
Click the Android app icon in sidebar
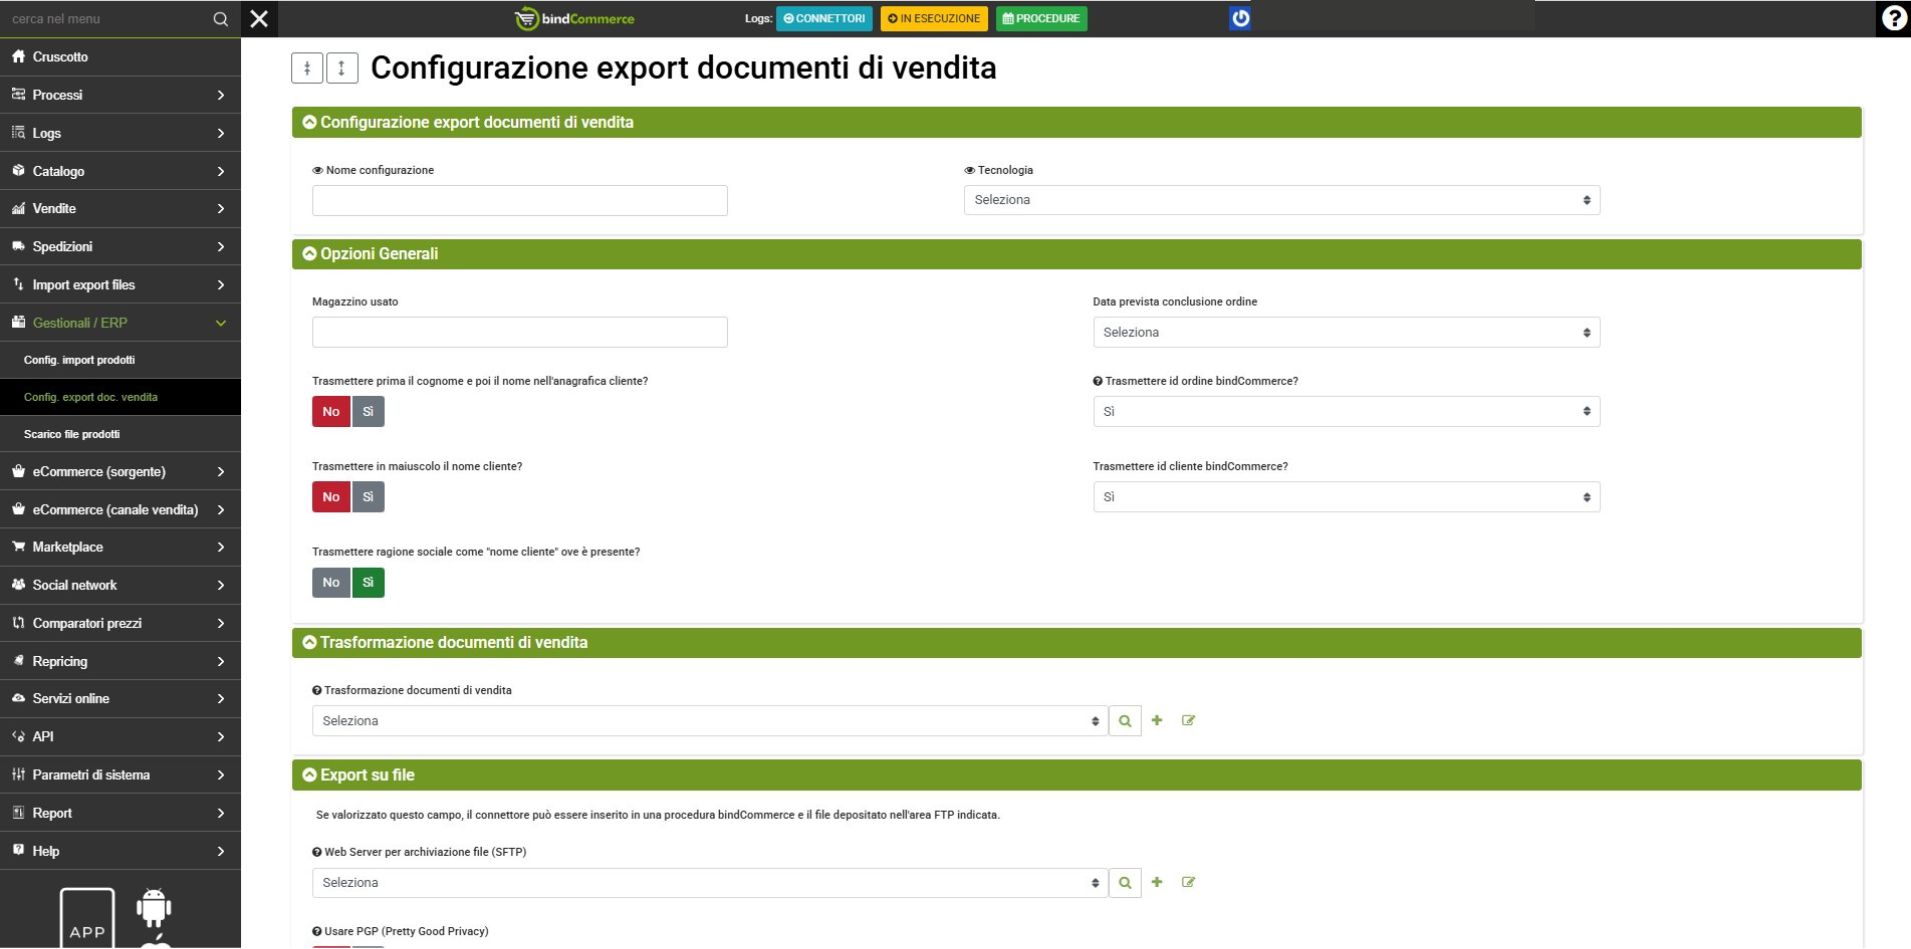(x=153, y=908)
